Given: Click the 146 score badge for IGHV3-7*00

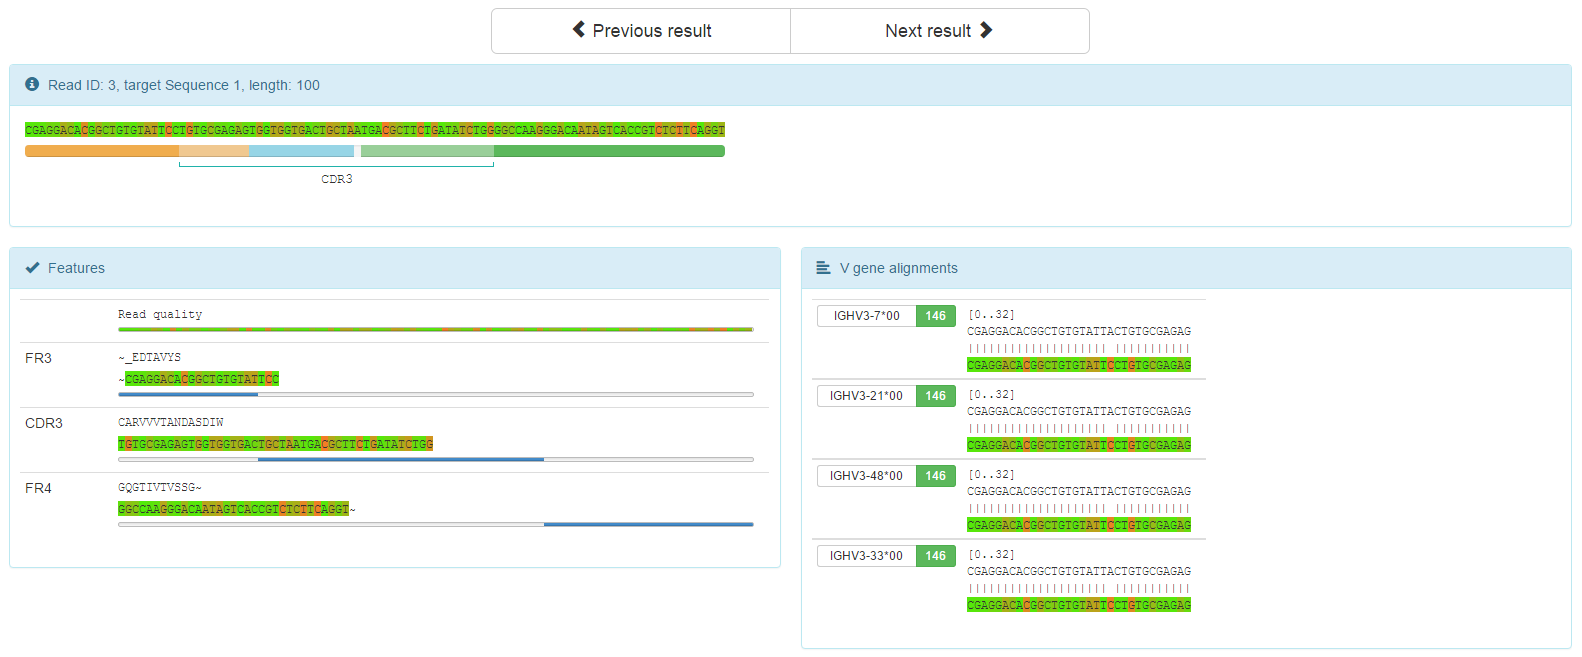Looking at the screenshot, I should [935, 316].
